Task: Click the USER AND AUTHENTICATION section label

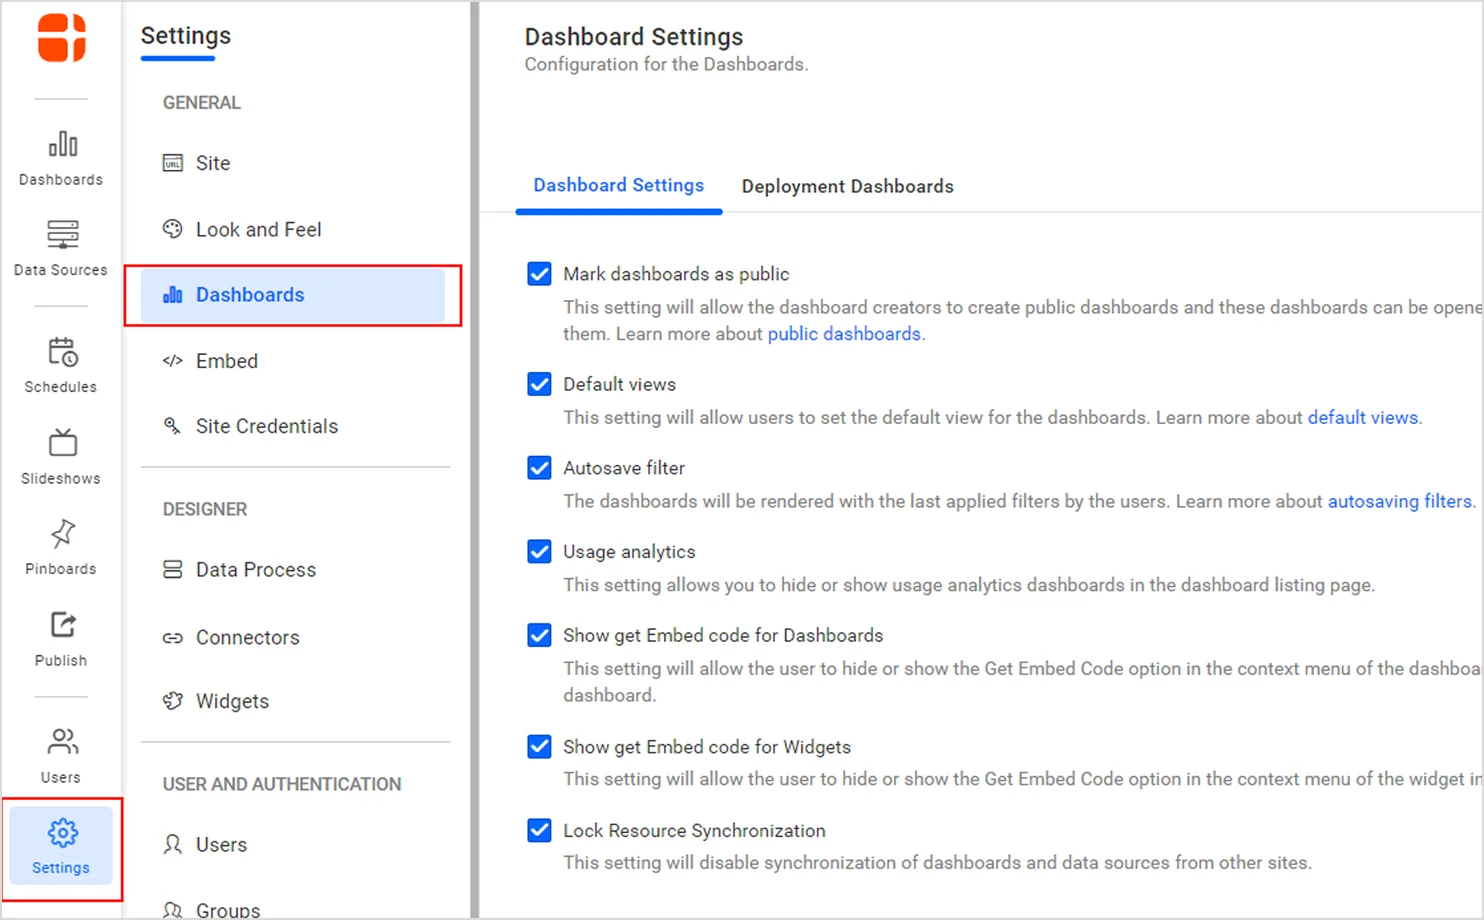Action: pos(282,784)
